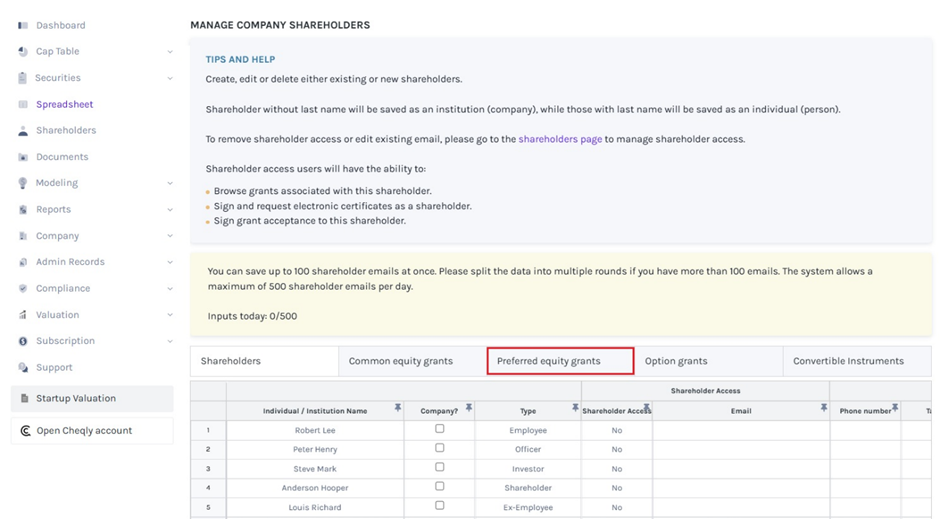Toggle Company checkbox for Robert Lee

439,429
